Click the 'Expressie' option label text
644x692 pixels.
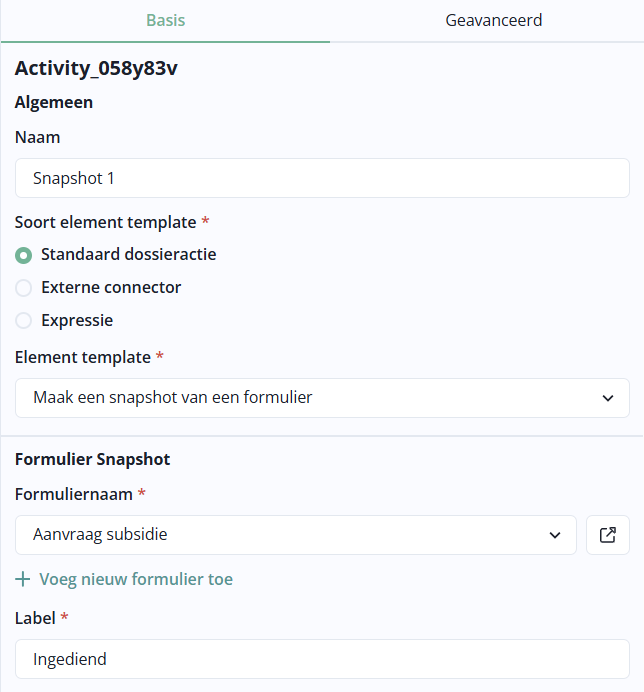tap(77, 321)
